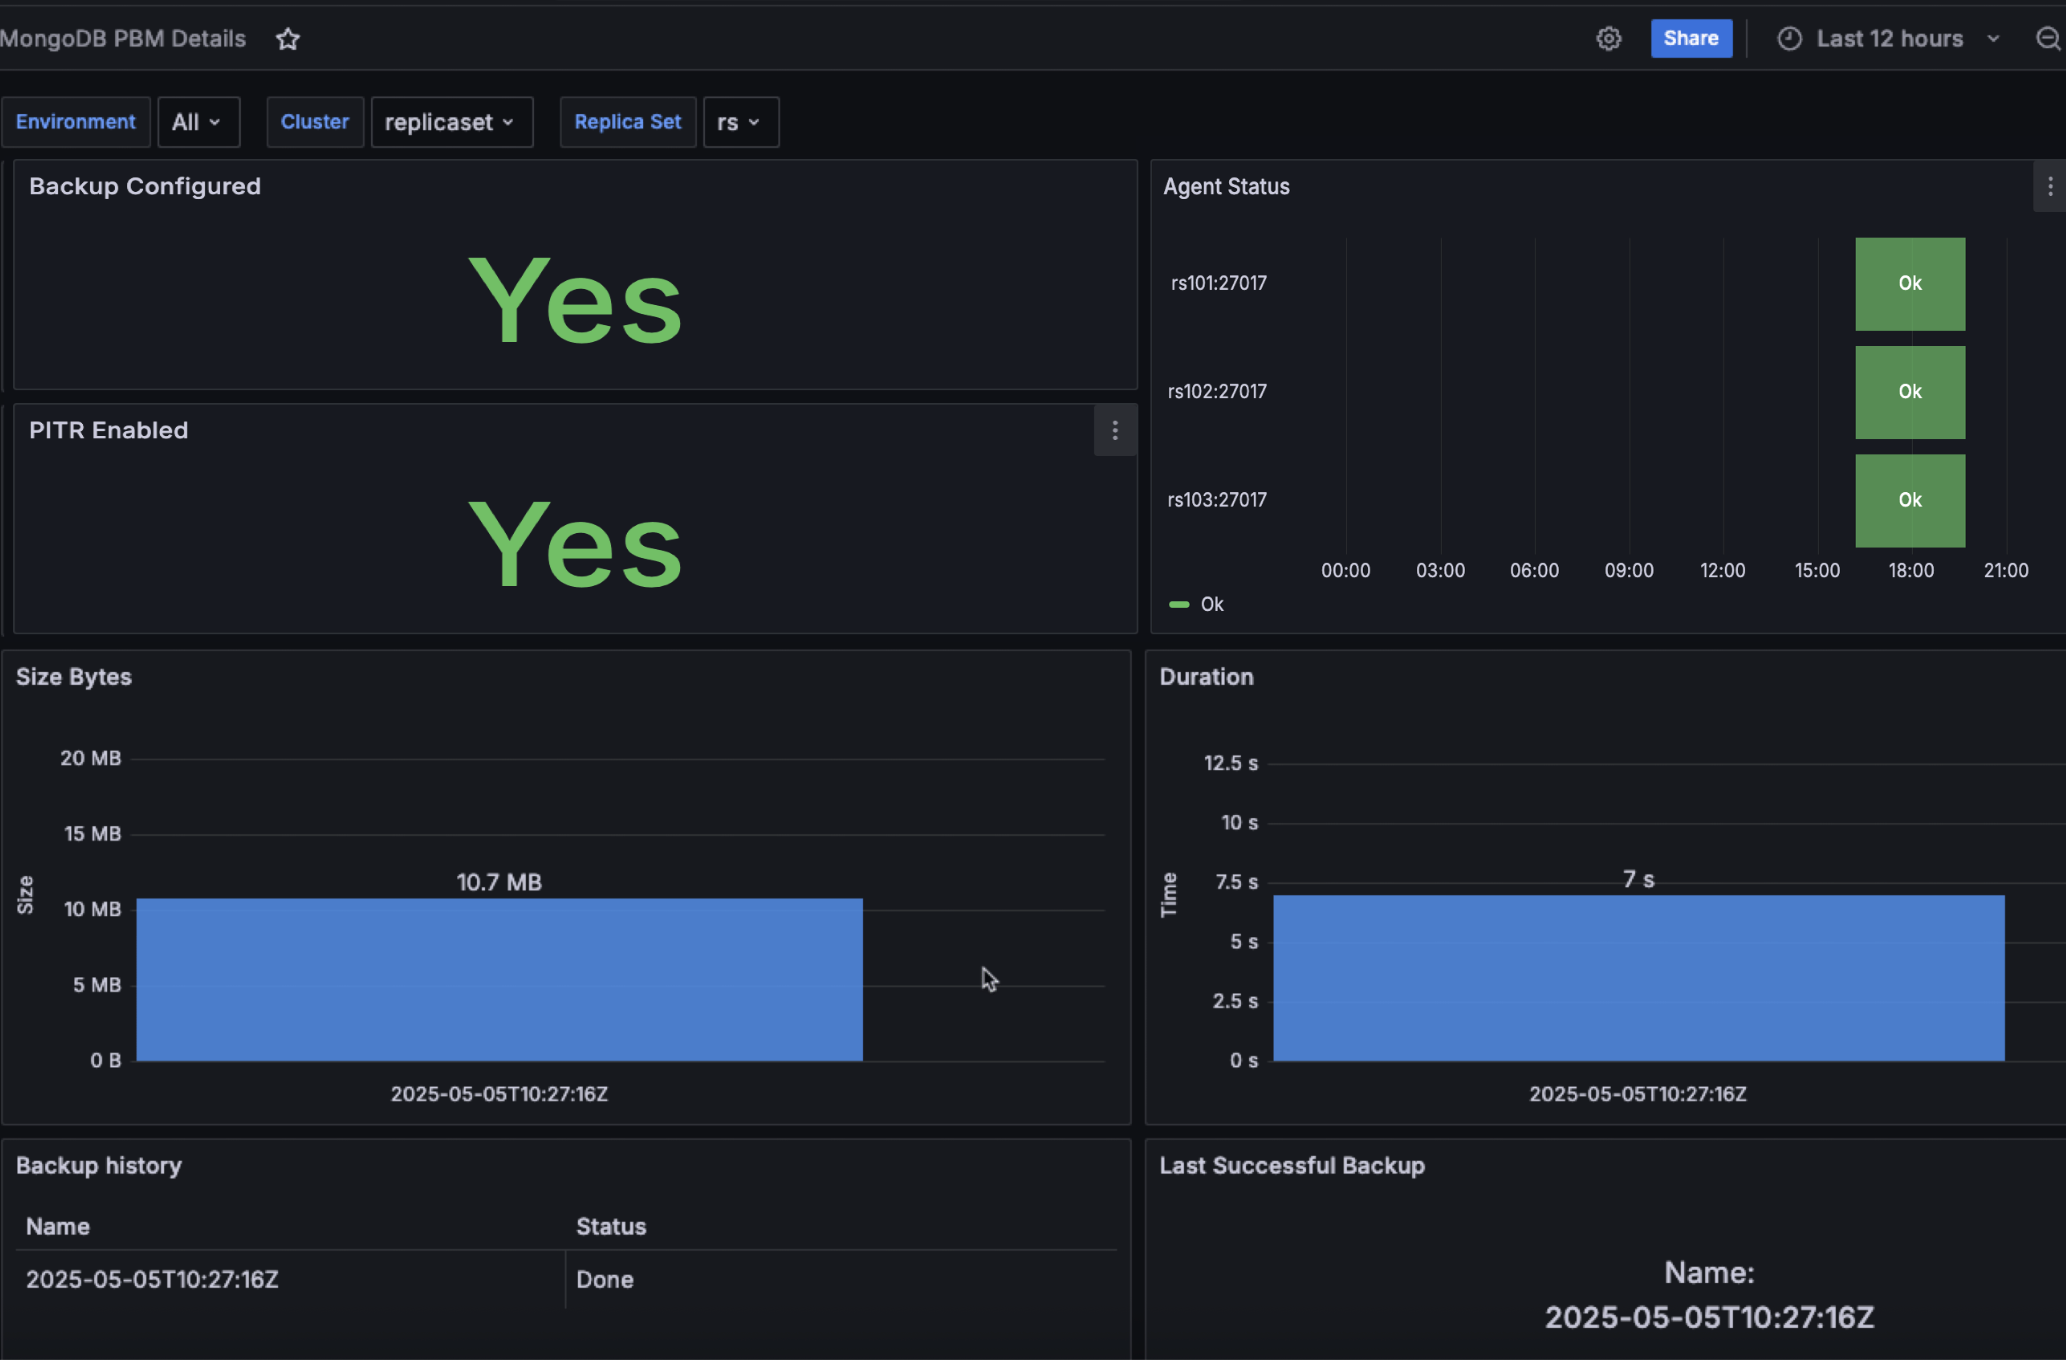
Task: Expand the Last 12 hours time picker
Action: pyautogui.click(x=1890, y=38)
